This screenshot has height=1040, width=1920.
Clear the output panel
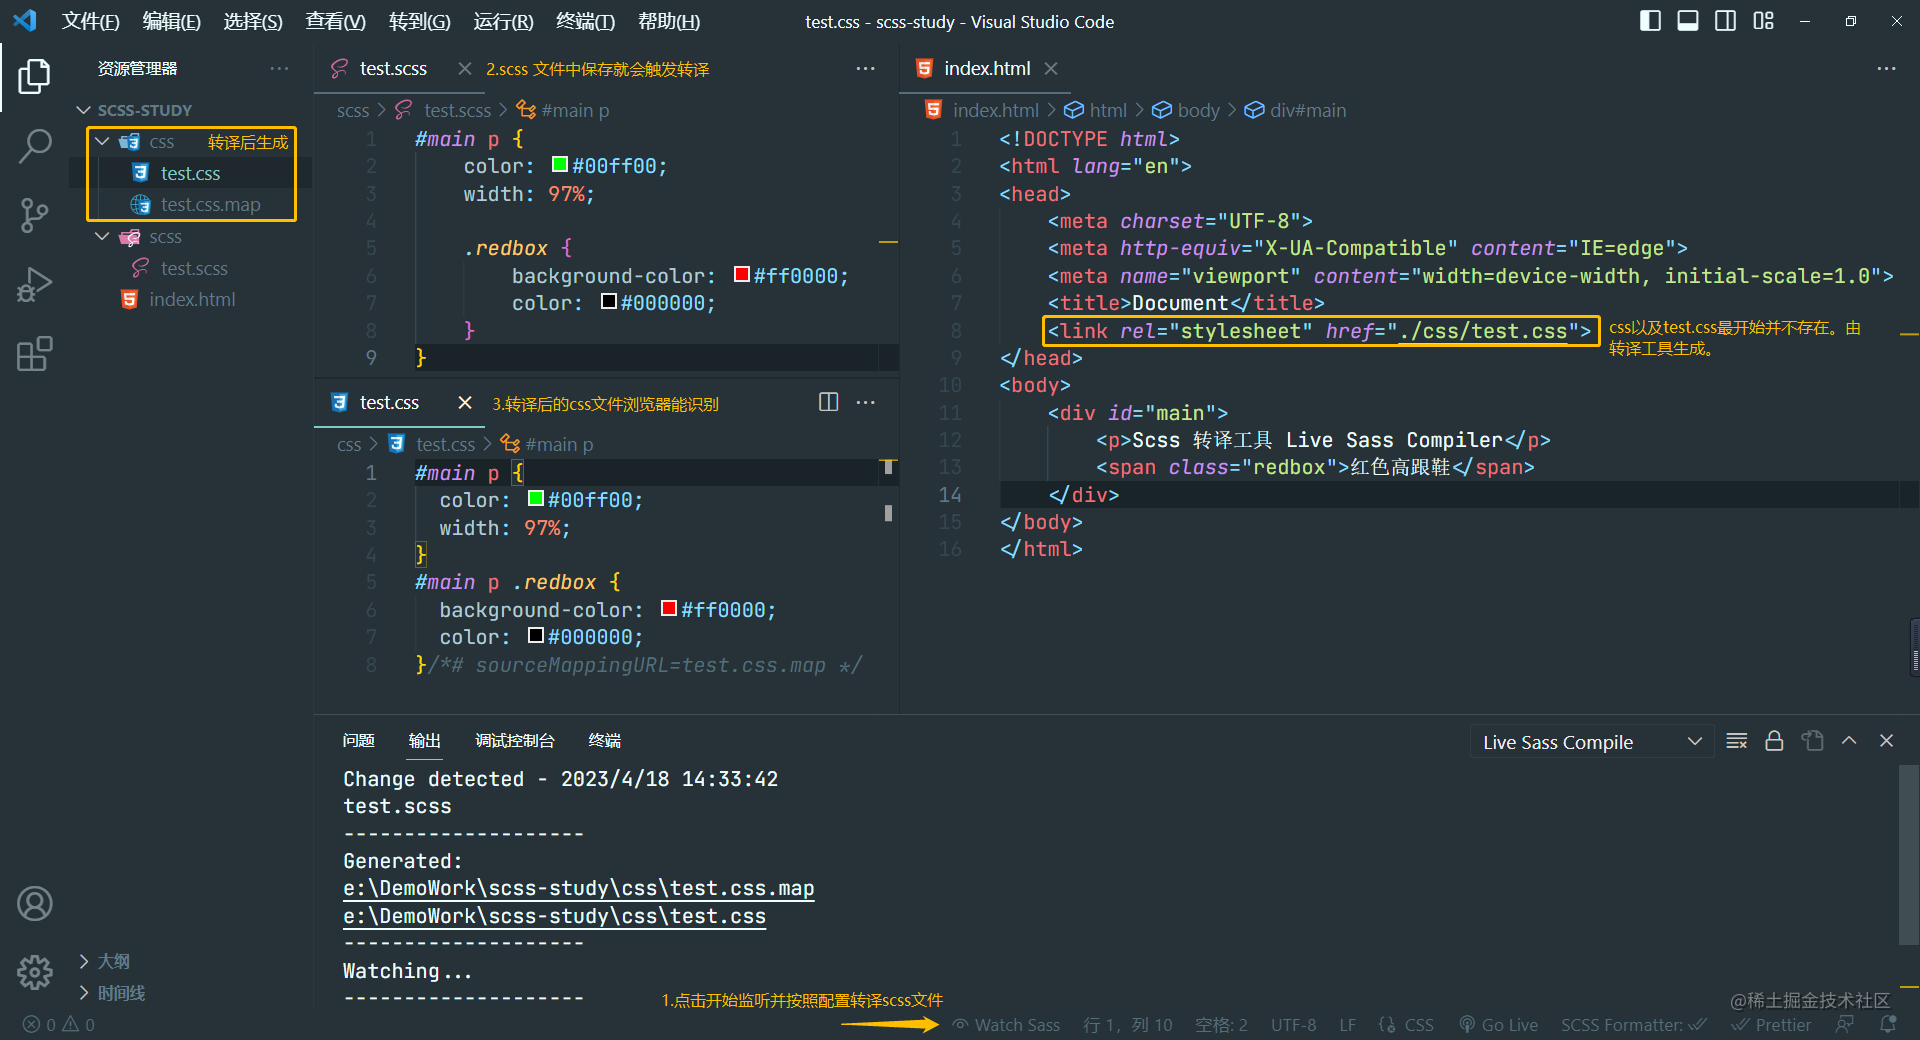(x=1737, y=741)
